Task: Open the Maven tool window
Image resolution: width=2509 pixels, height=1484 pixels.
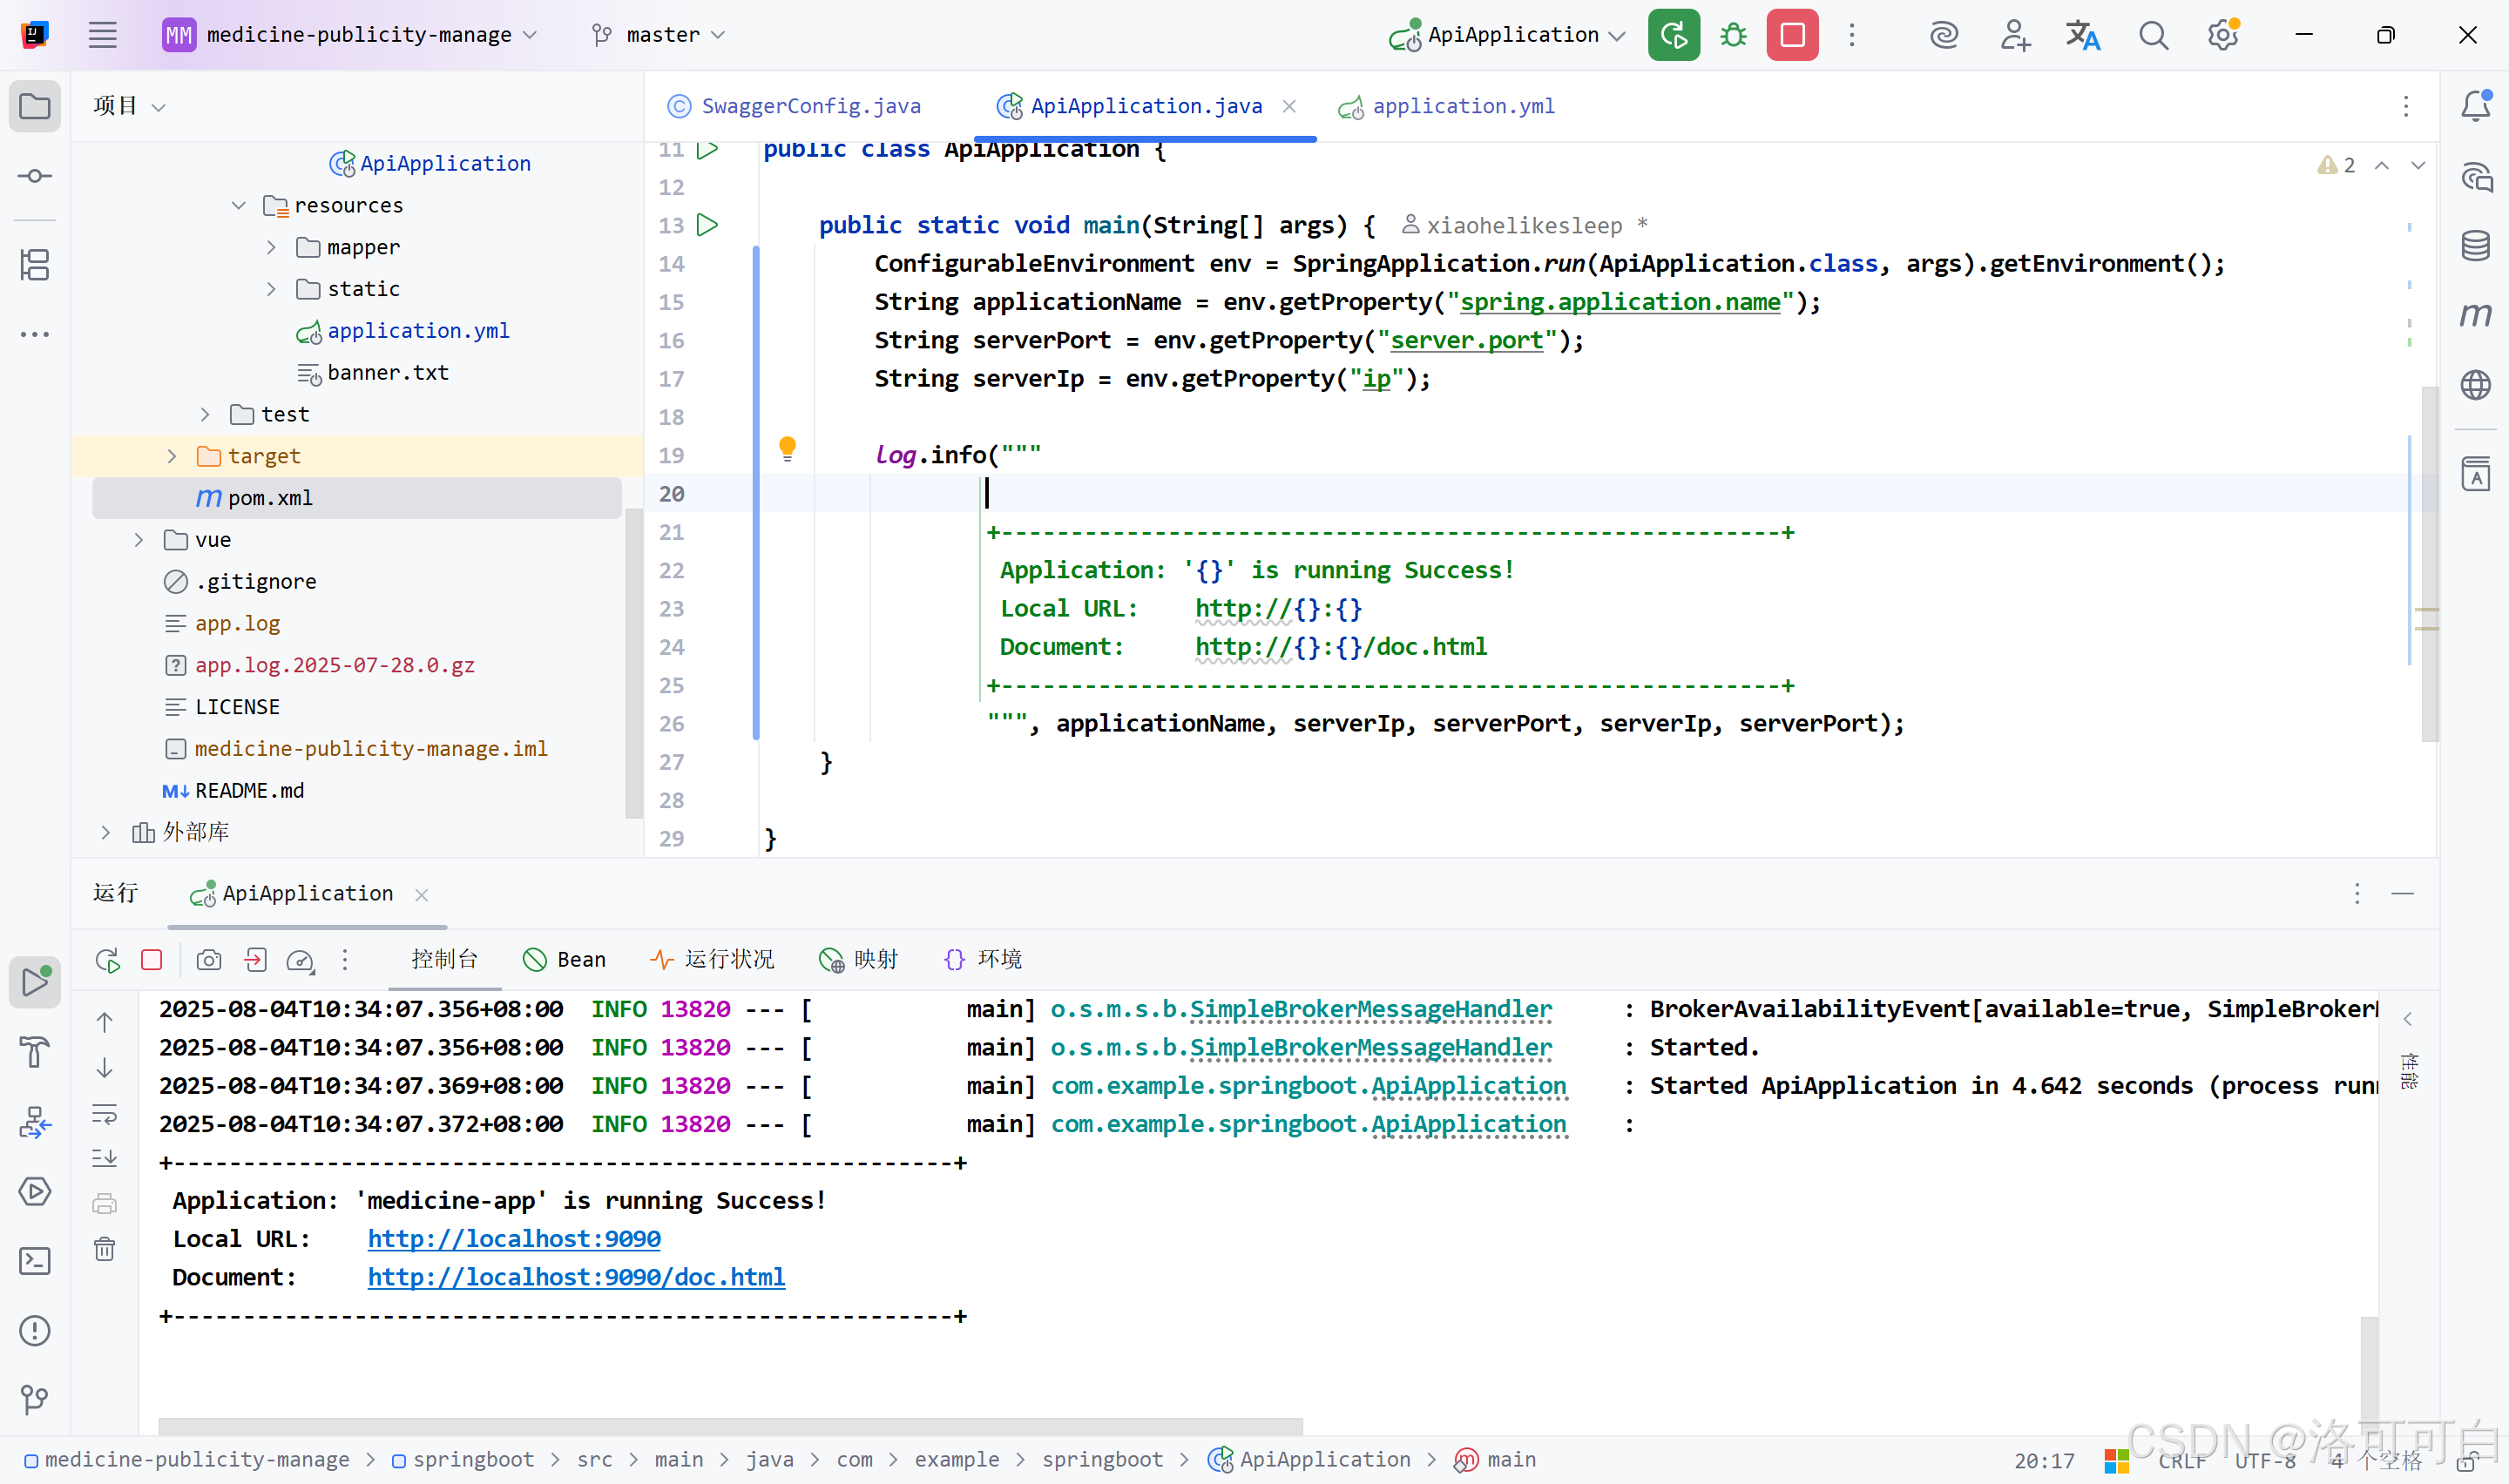Action: [2475, 315]
